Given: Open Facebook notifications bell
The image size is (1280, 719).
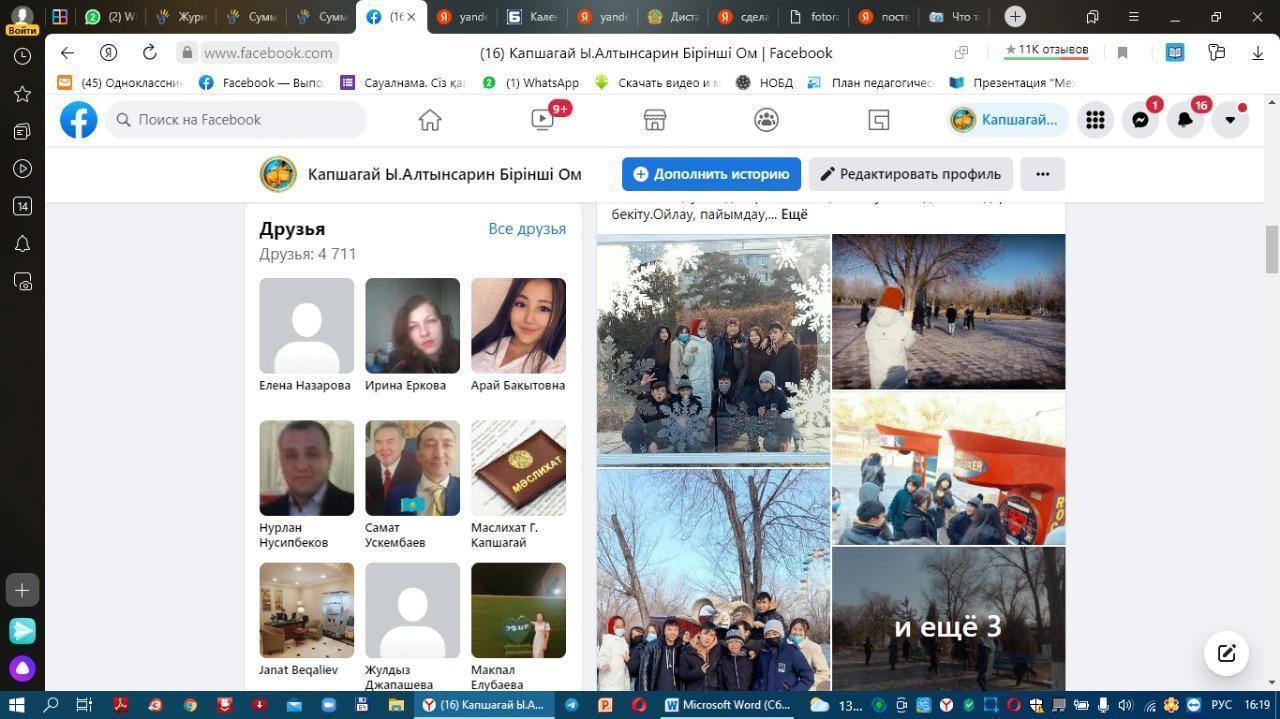Looking at the screenshot, I should 1185,120.
